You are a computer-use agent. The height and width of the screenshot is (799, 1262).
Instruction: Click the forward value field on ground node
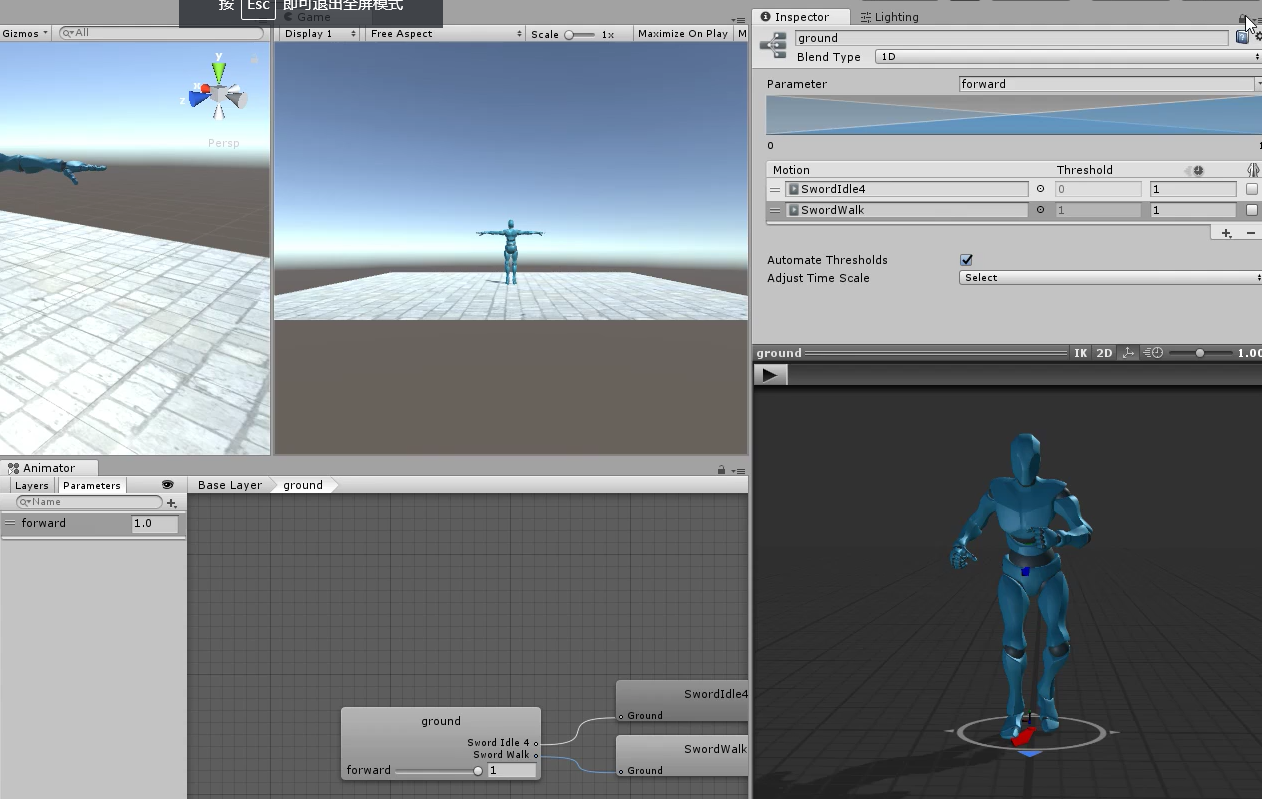tap(512, 770)
